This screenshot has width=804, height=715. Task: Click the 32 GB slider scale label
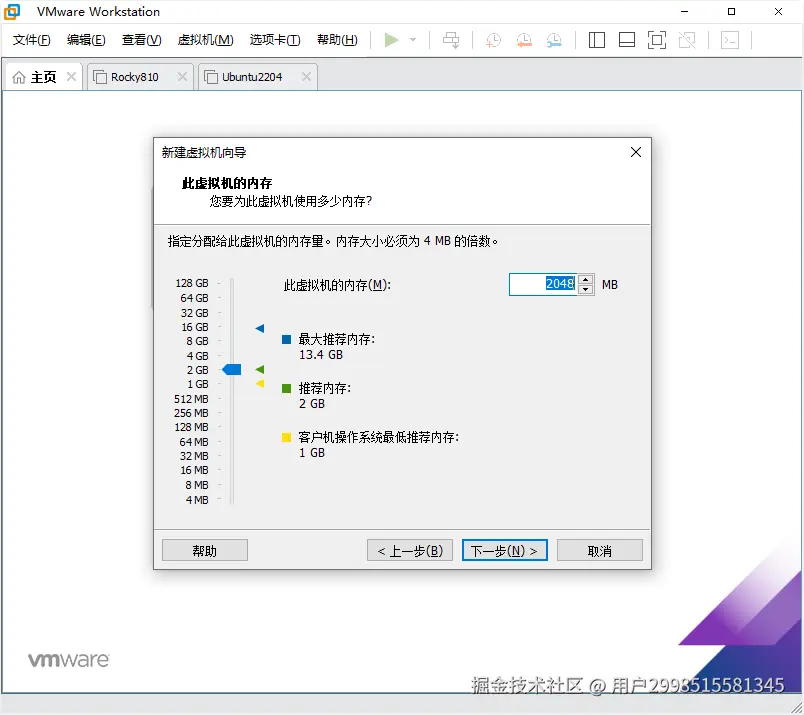click(194, 313)
